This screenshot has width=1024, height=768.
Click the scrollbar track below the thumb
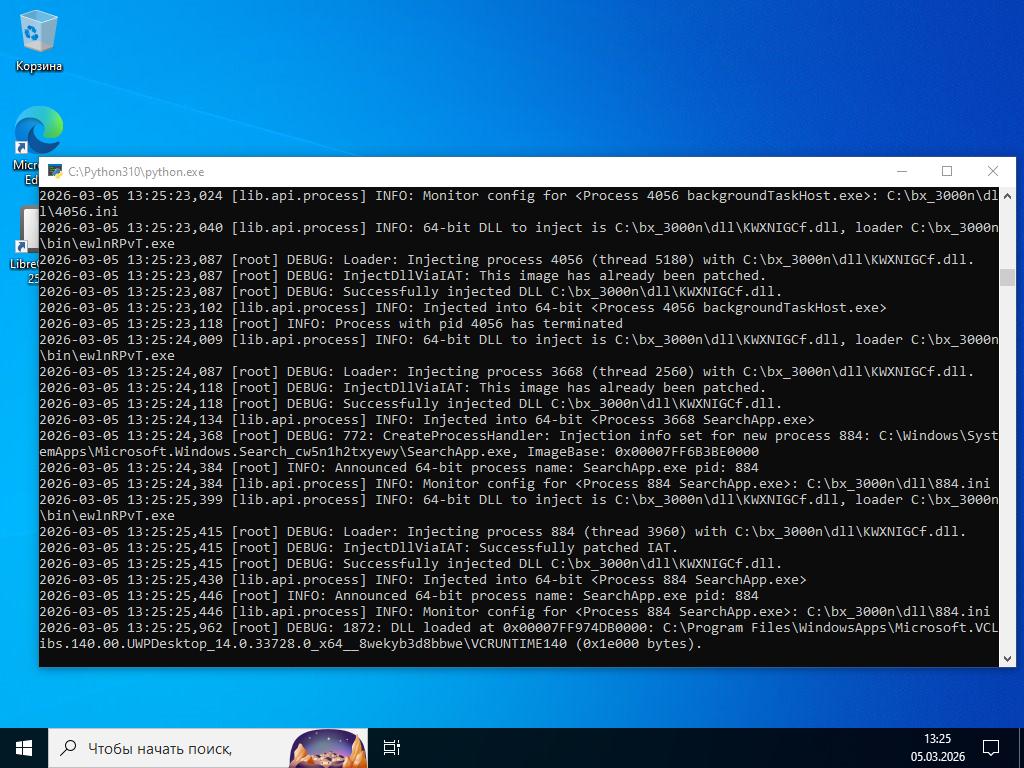[x=1007, y=470]
